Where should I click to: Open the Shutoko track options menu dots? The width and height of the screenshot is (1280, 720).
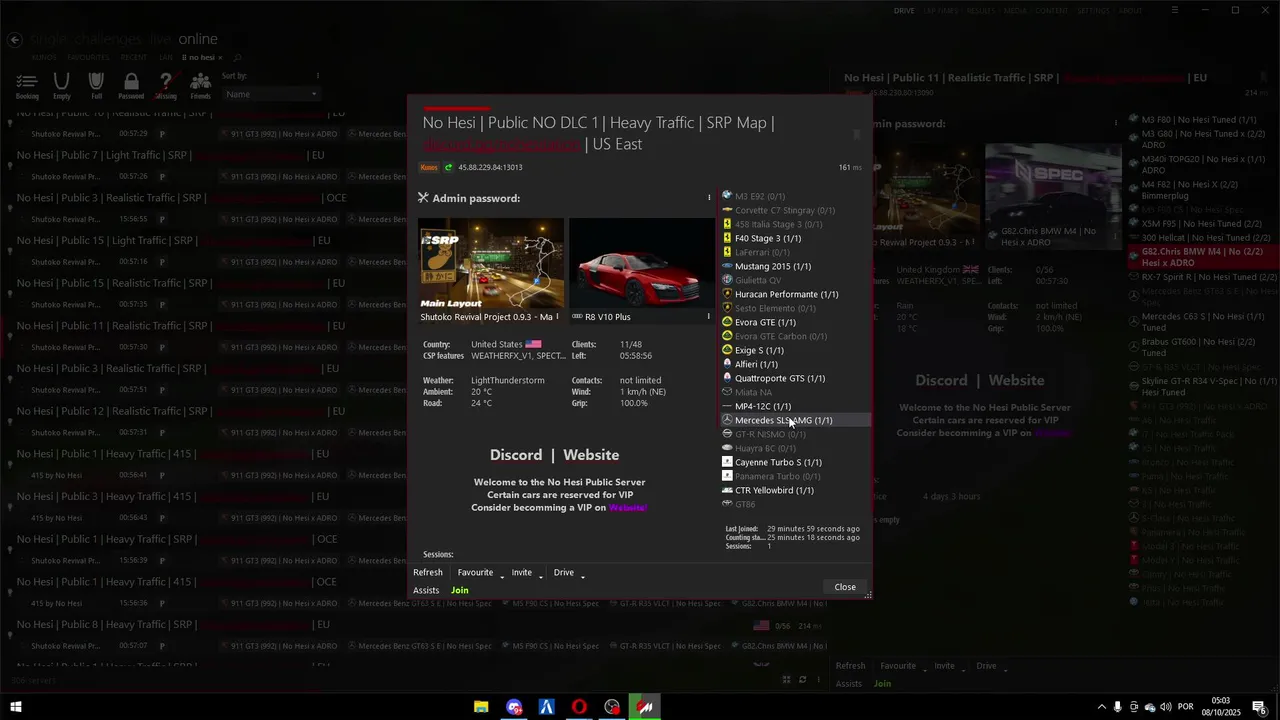558,317
